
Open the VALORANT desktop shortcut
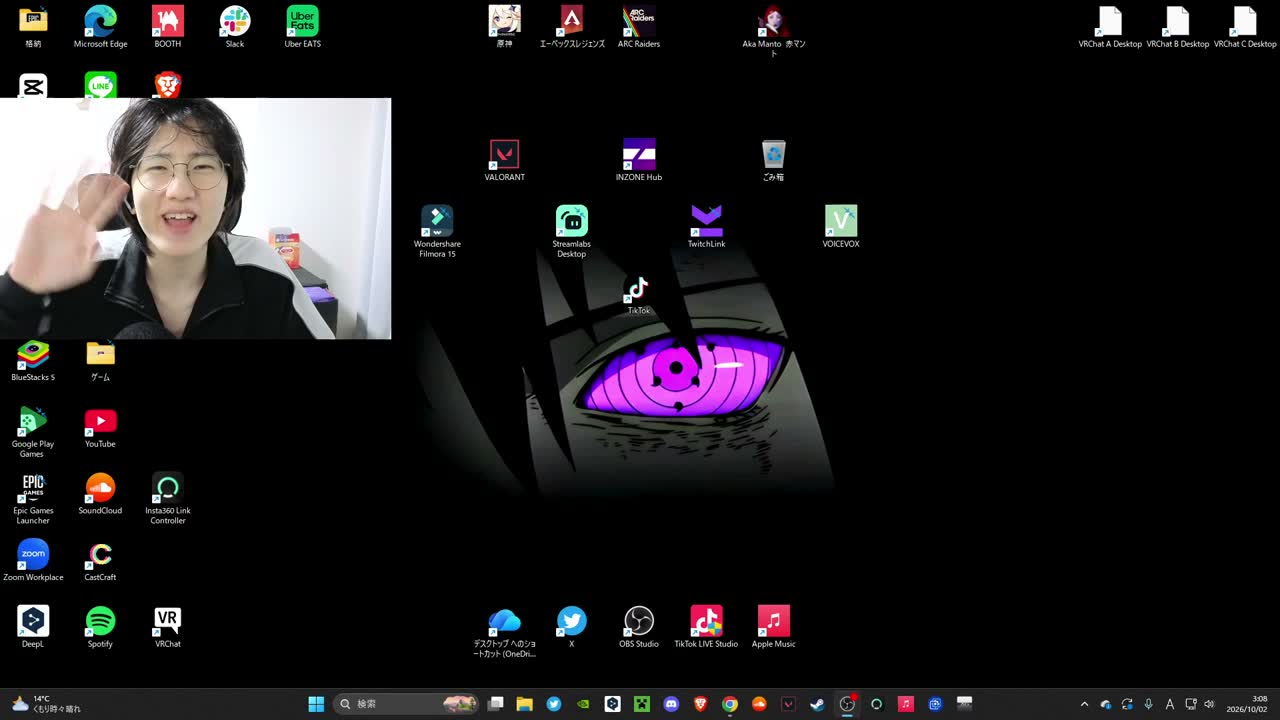[x=504, y=160]
